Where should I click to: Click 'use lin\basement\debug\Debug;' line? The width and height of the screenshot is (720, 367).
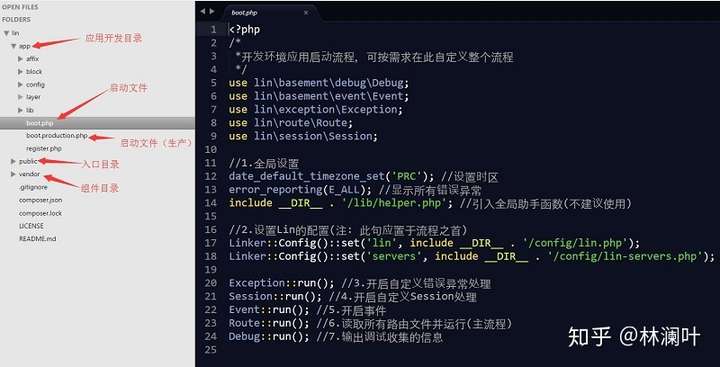click(x=319, y=83)
